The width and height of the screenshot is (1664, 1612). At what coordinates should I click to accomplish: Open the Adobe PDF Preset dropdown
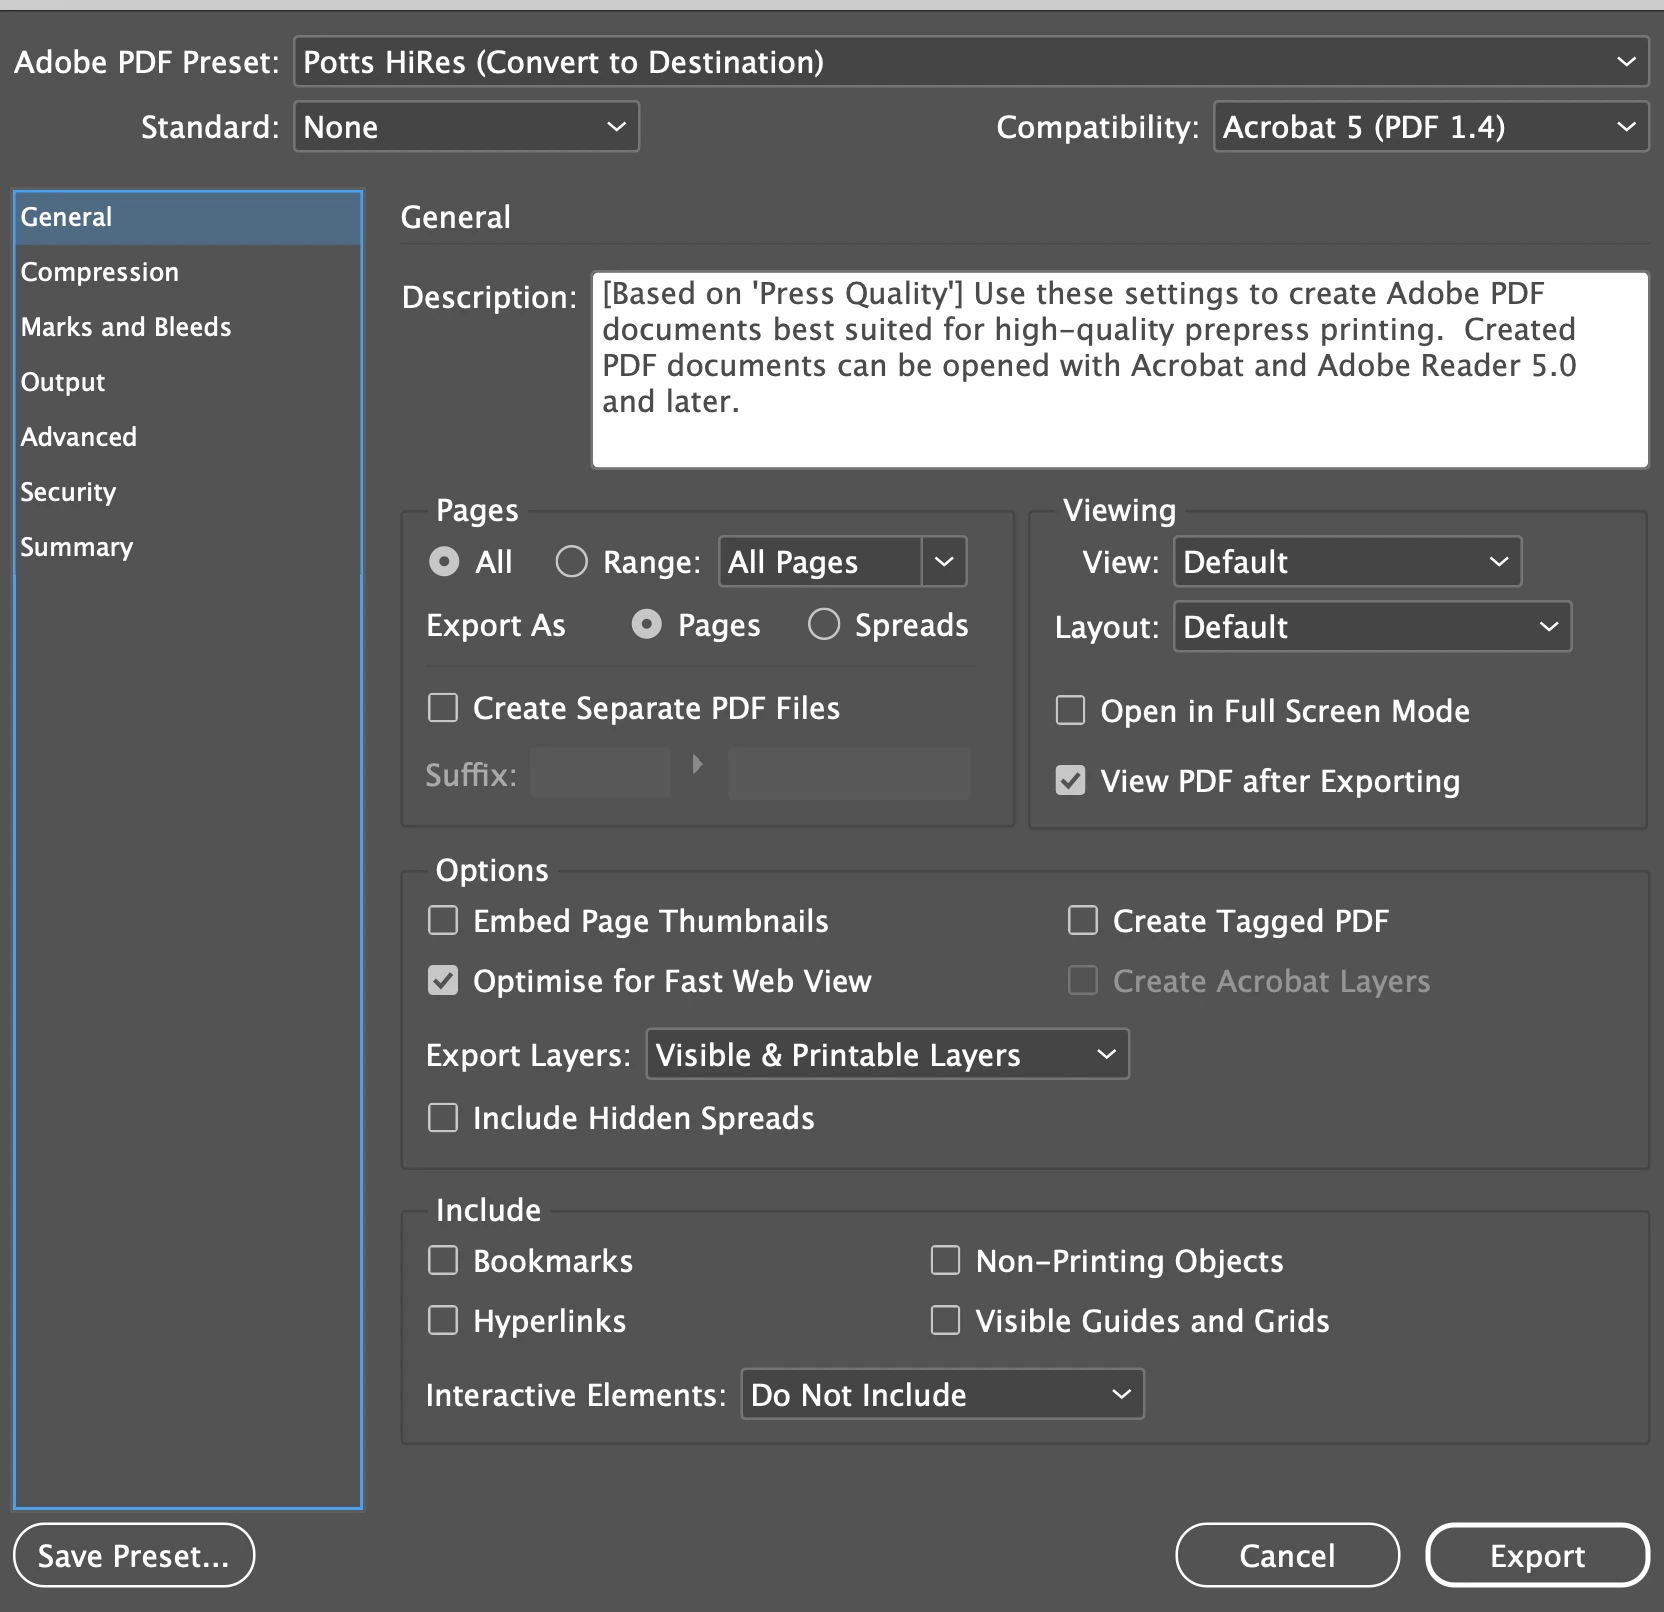tap(970, 62)
